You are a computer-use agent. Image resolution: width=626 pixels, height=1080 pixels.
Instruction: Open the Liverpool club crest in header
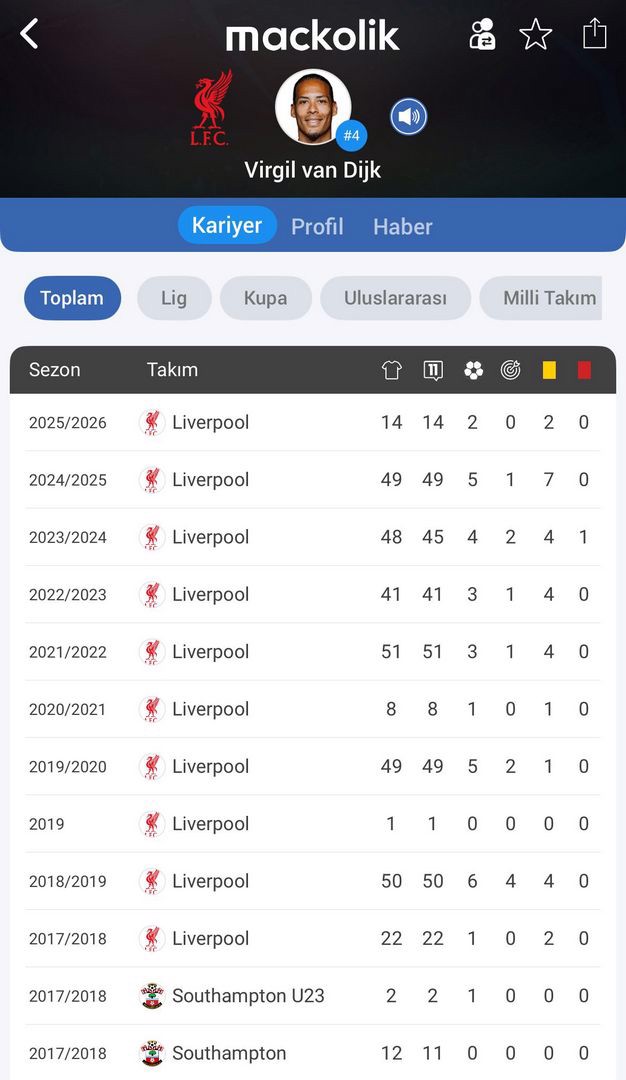[211, 108]
